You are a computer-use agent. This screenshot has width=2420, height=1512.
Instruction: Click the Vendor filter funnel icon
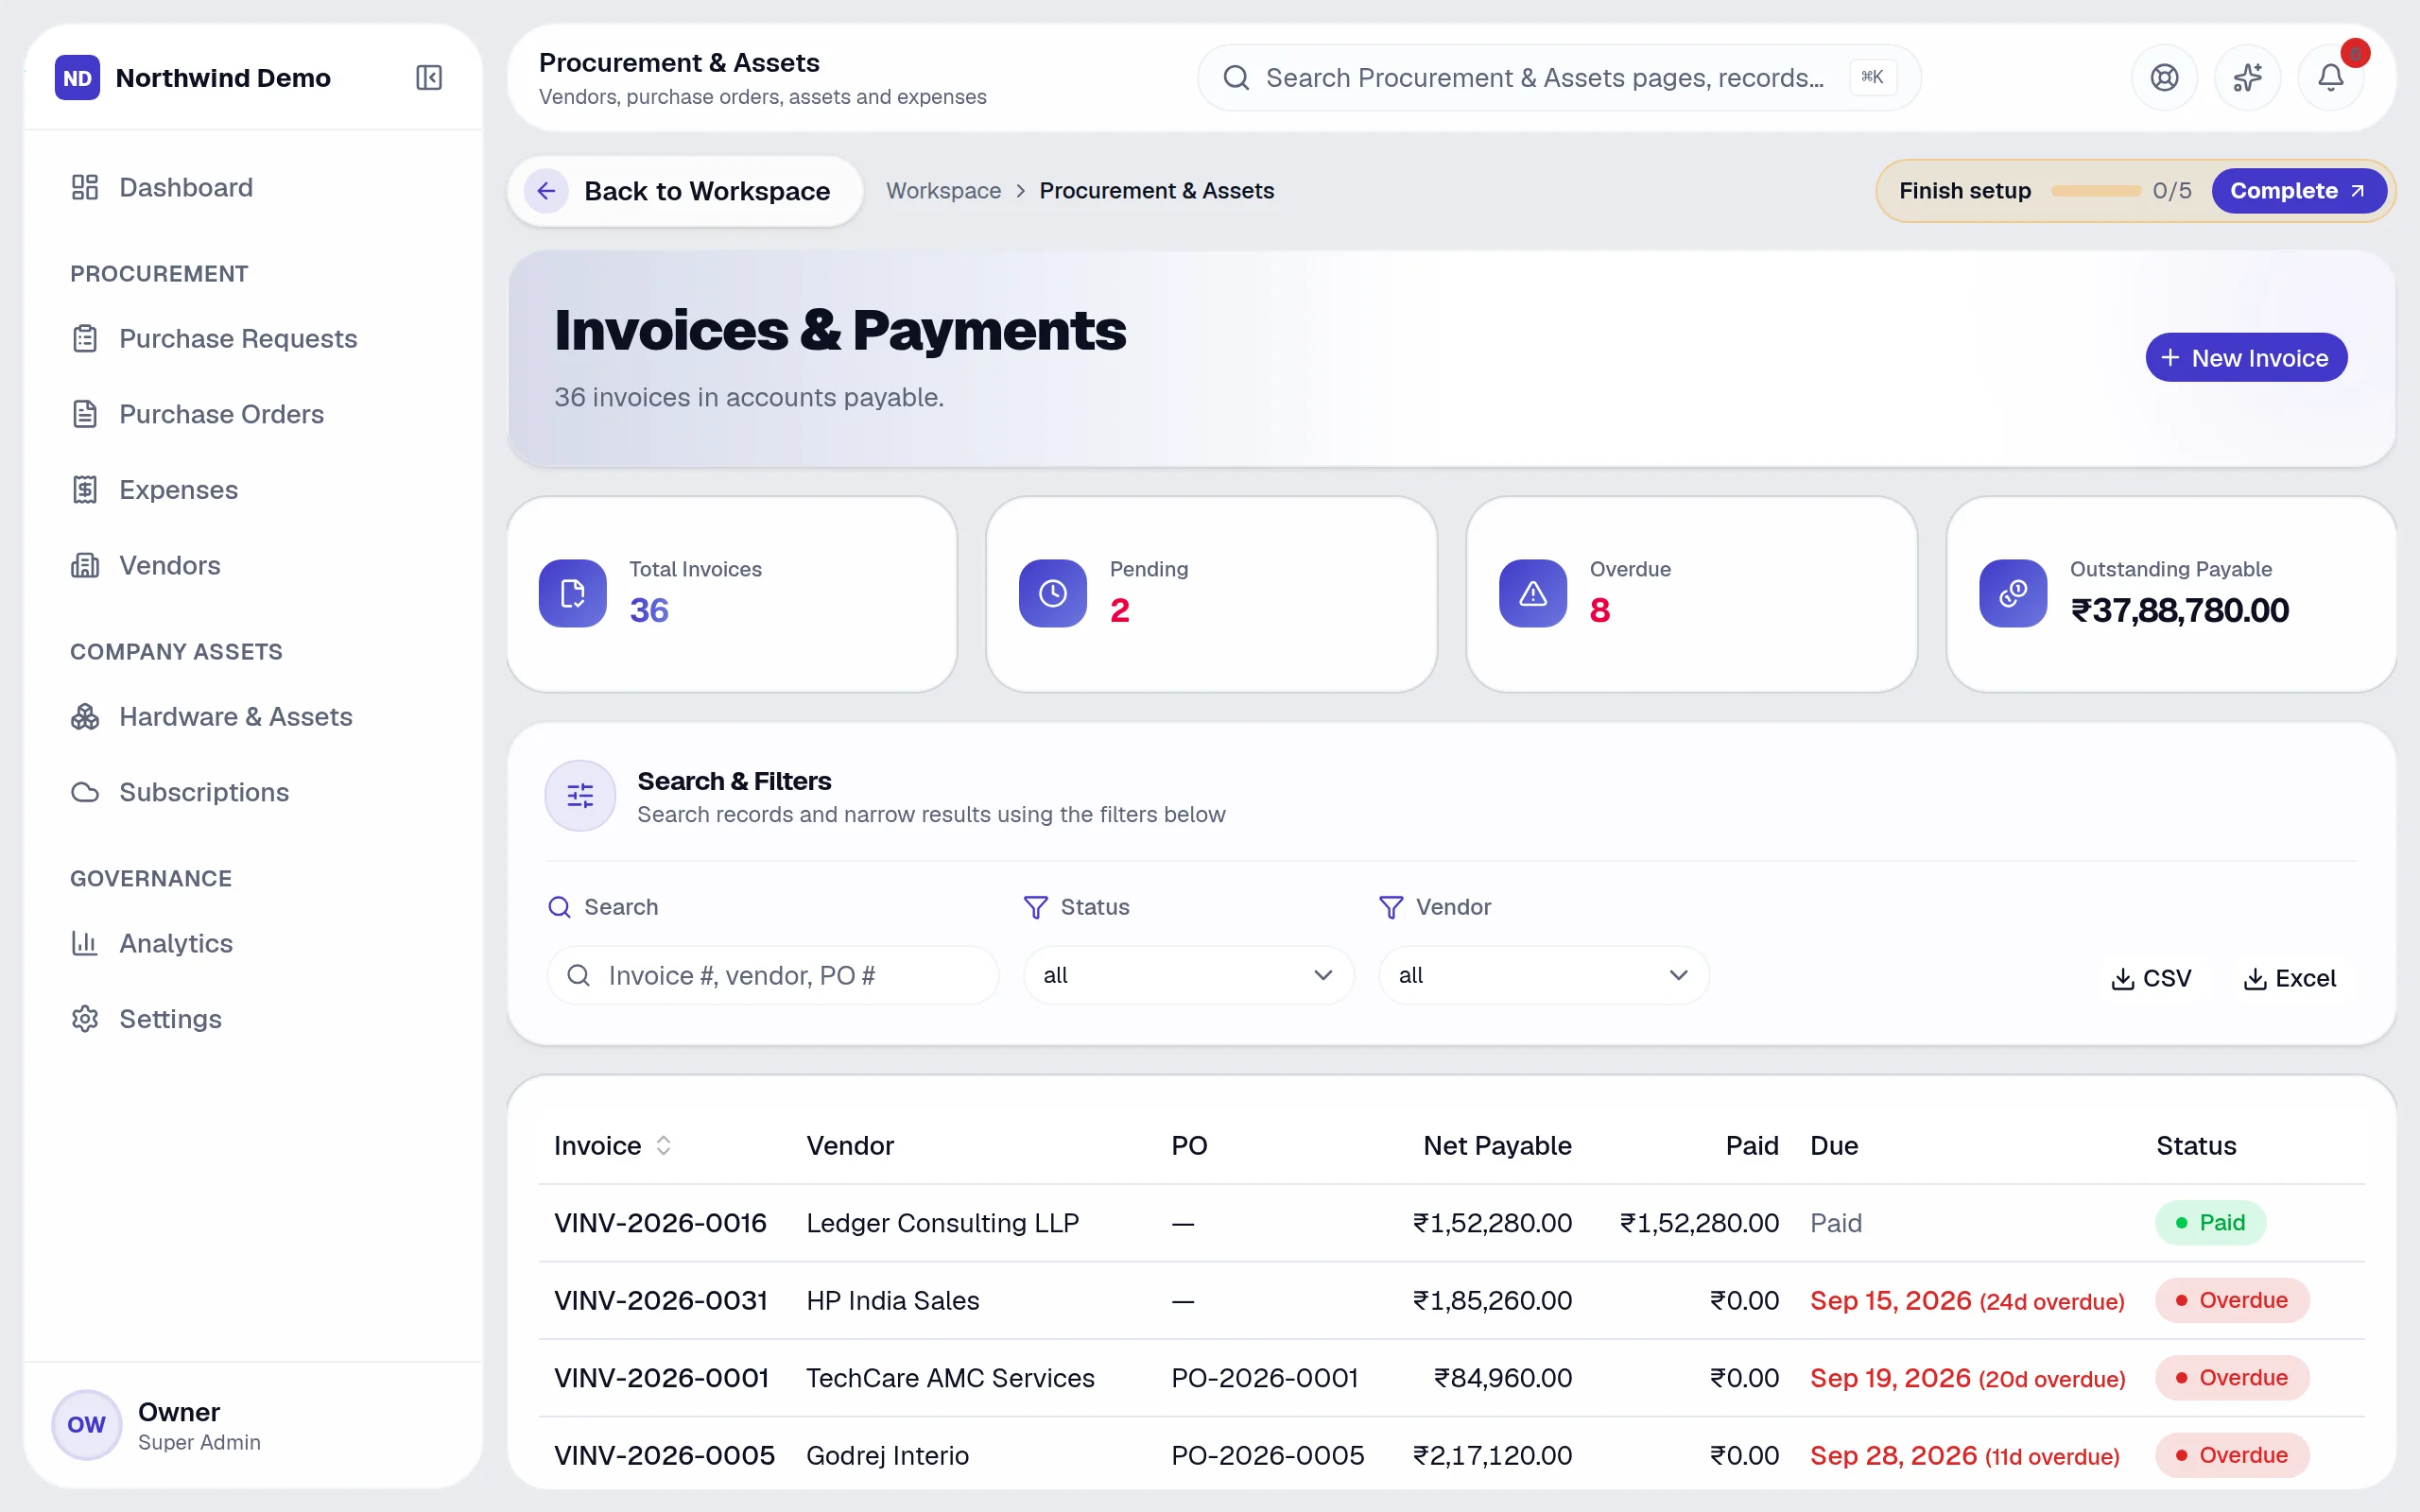1391,907
